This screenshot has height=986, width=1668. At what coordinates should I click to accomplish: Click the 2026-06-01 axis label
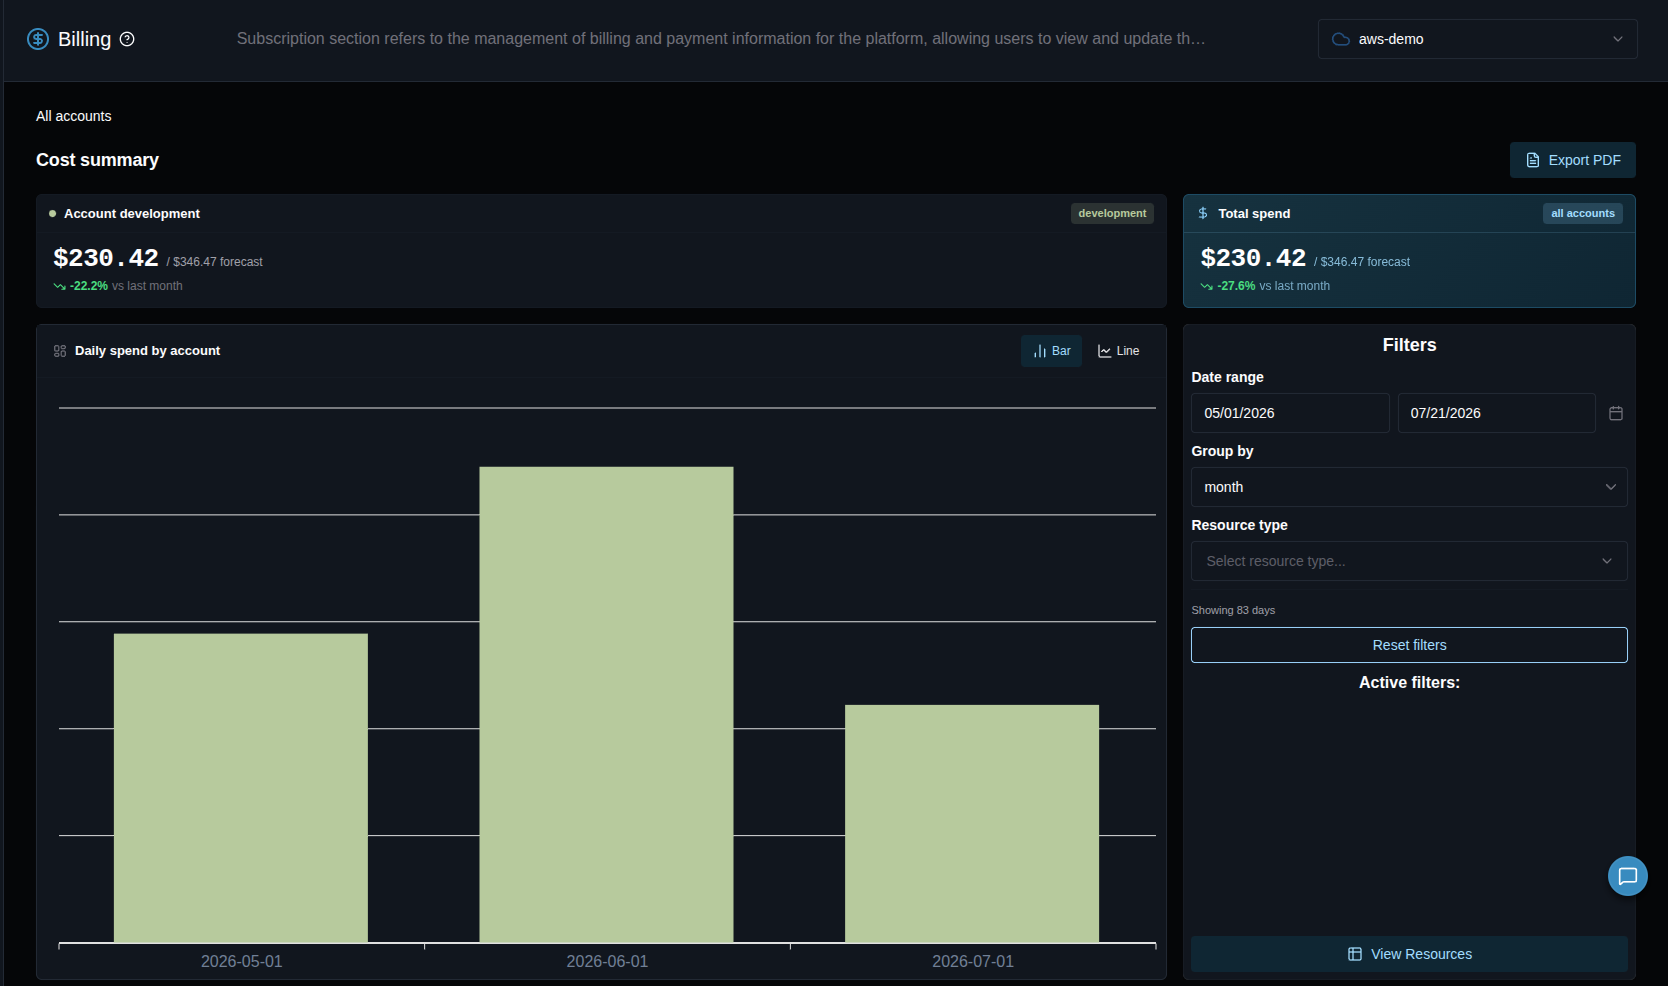[x=607, y=961]
